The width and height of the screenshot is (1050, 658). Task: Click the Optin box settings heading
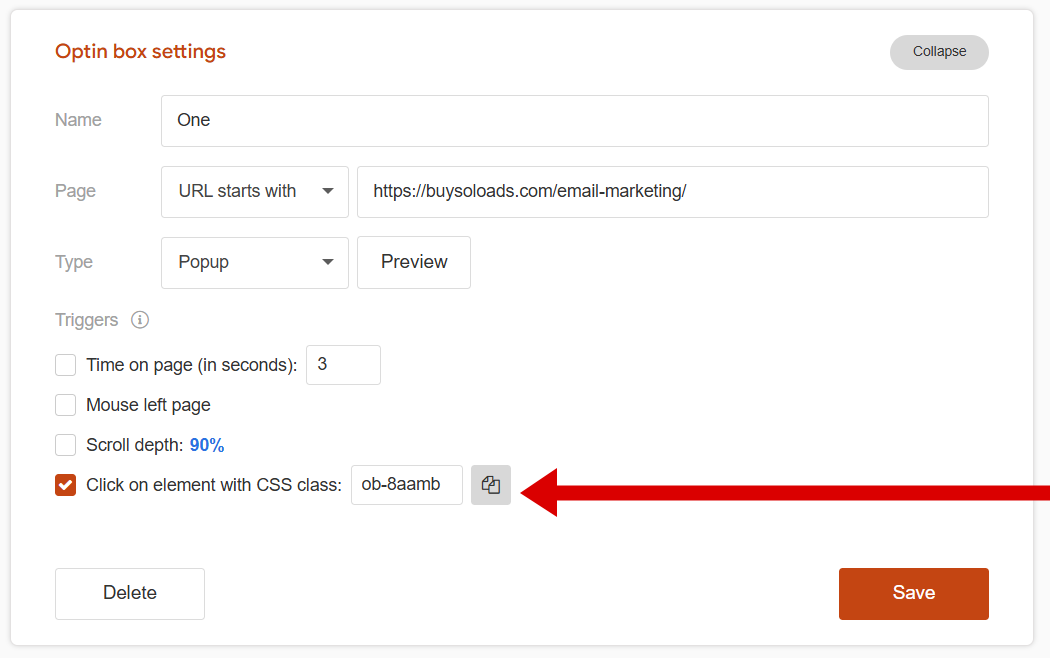pos(140,52)
